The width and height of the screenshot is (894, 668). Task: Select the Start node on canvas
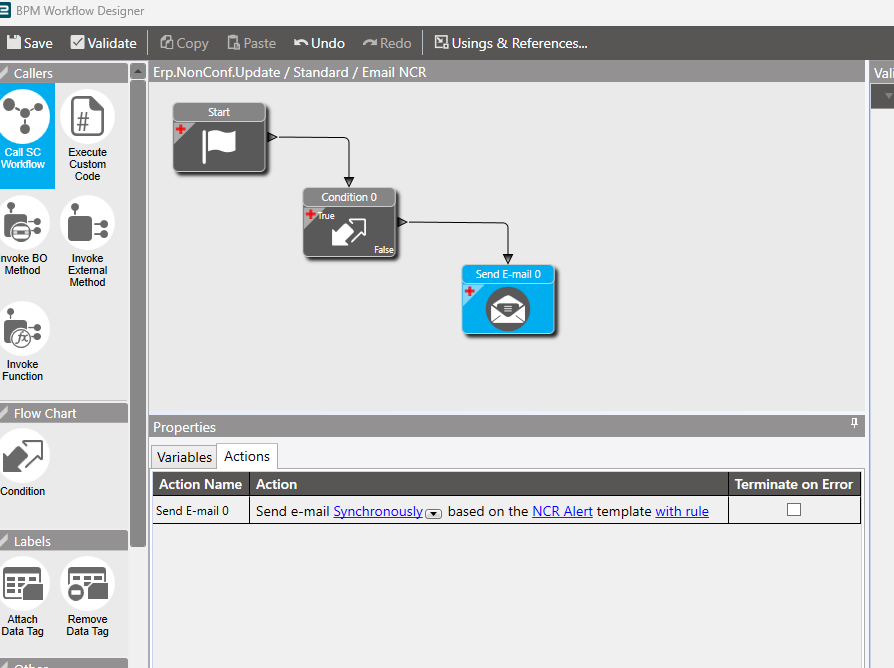(x=219, y=137)
